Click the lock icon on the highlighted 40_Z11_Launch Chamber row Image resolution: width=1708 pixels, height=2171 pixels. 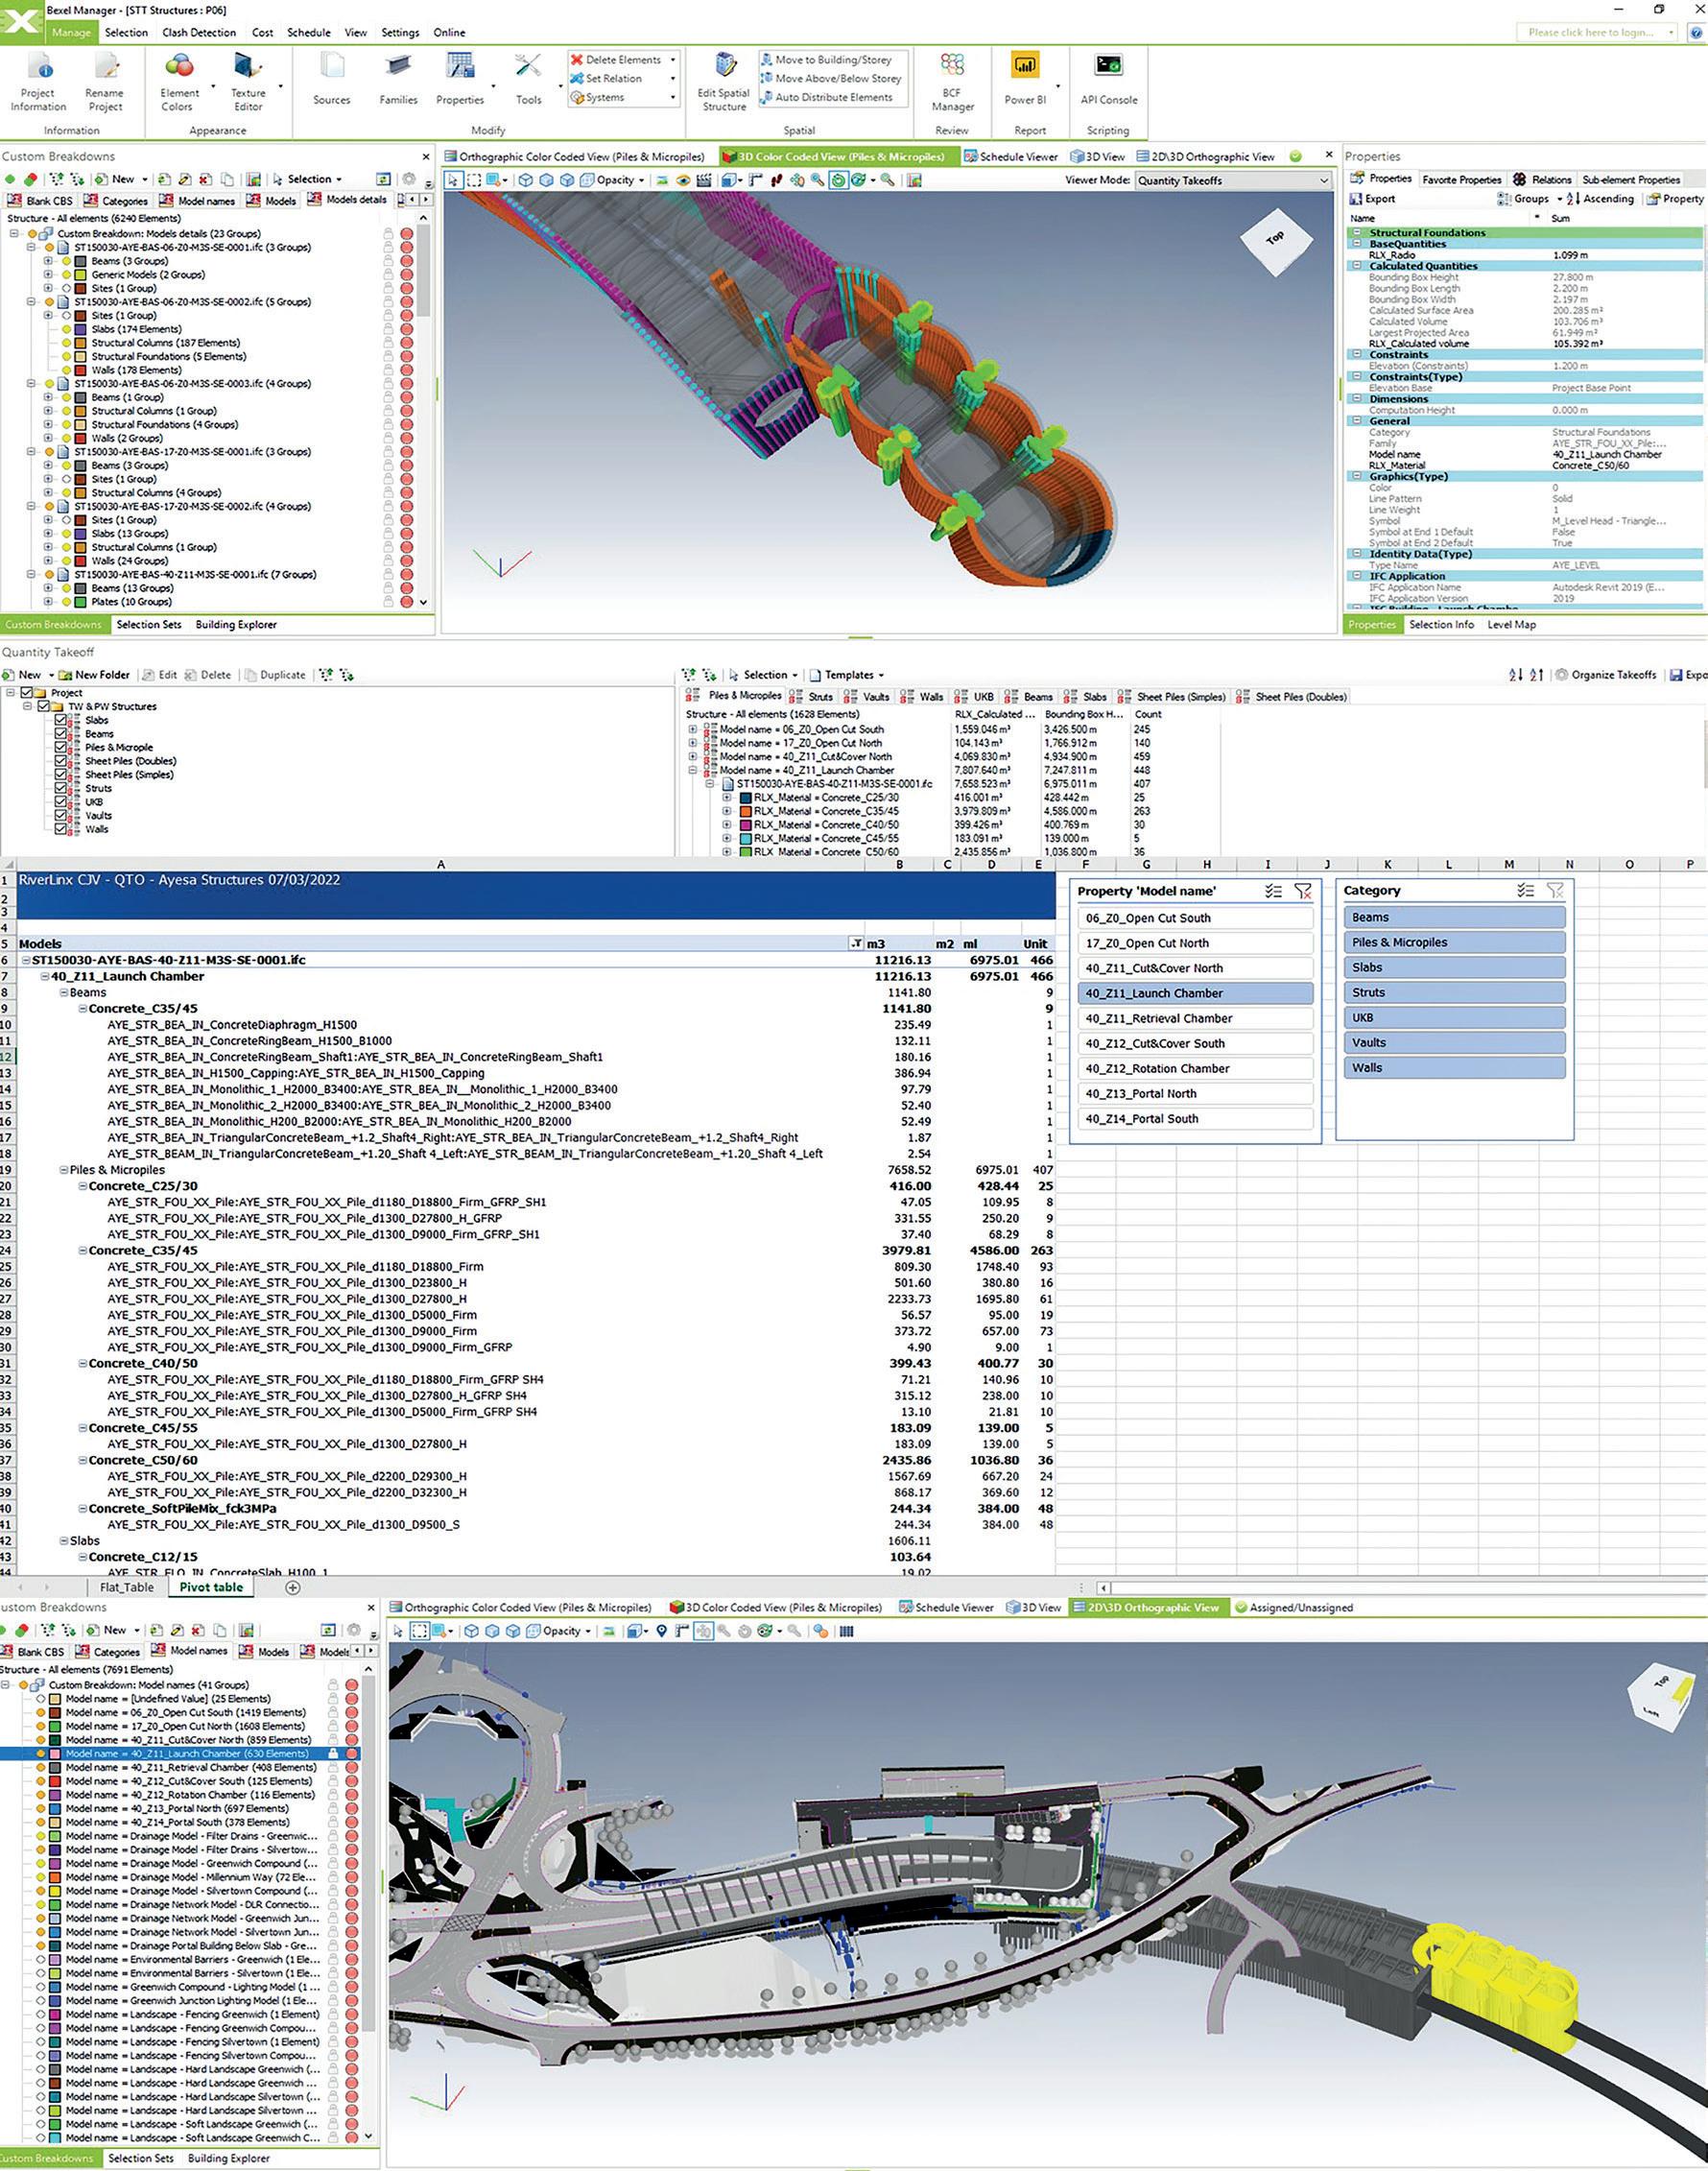pos(334,1753)
